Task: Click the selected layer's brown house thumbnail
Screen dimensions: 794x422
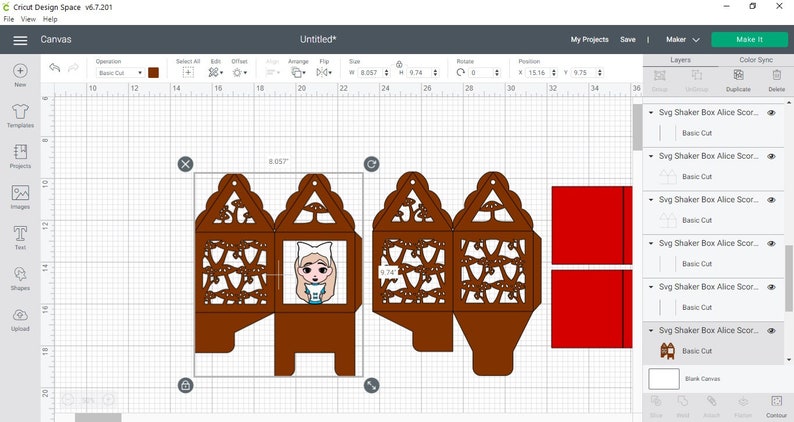Action: click(x=667, y=351)
